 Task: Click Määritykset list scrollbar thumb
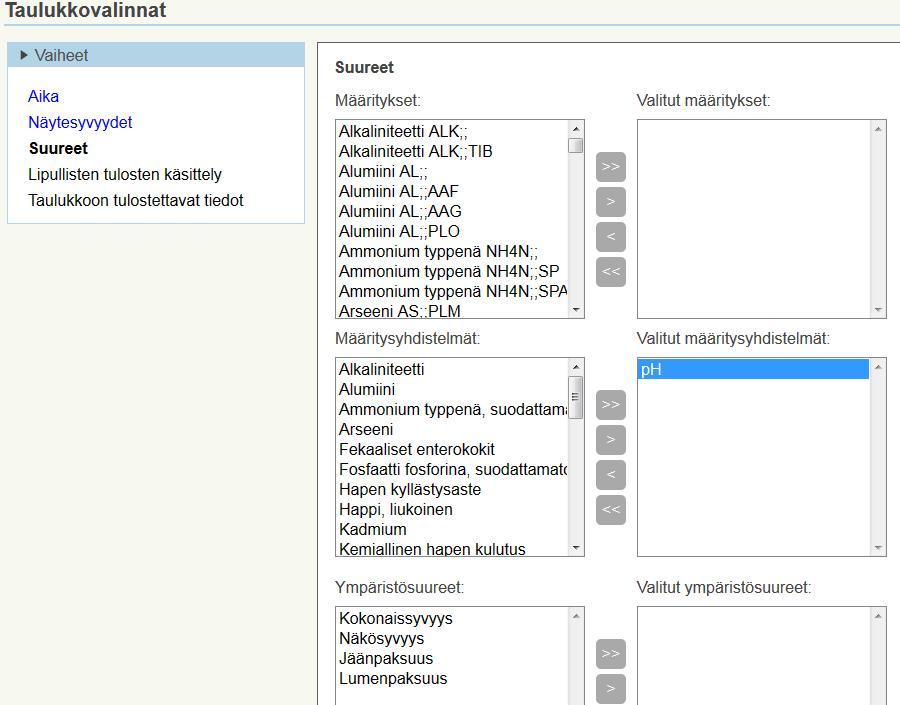point(576,145)
